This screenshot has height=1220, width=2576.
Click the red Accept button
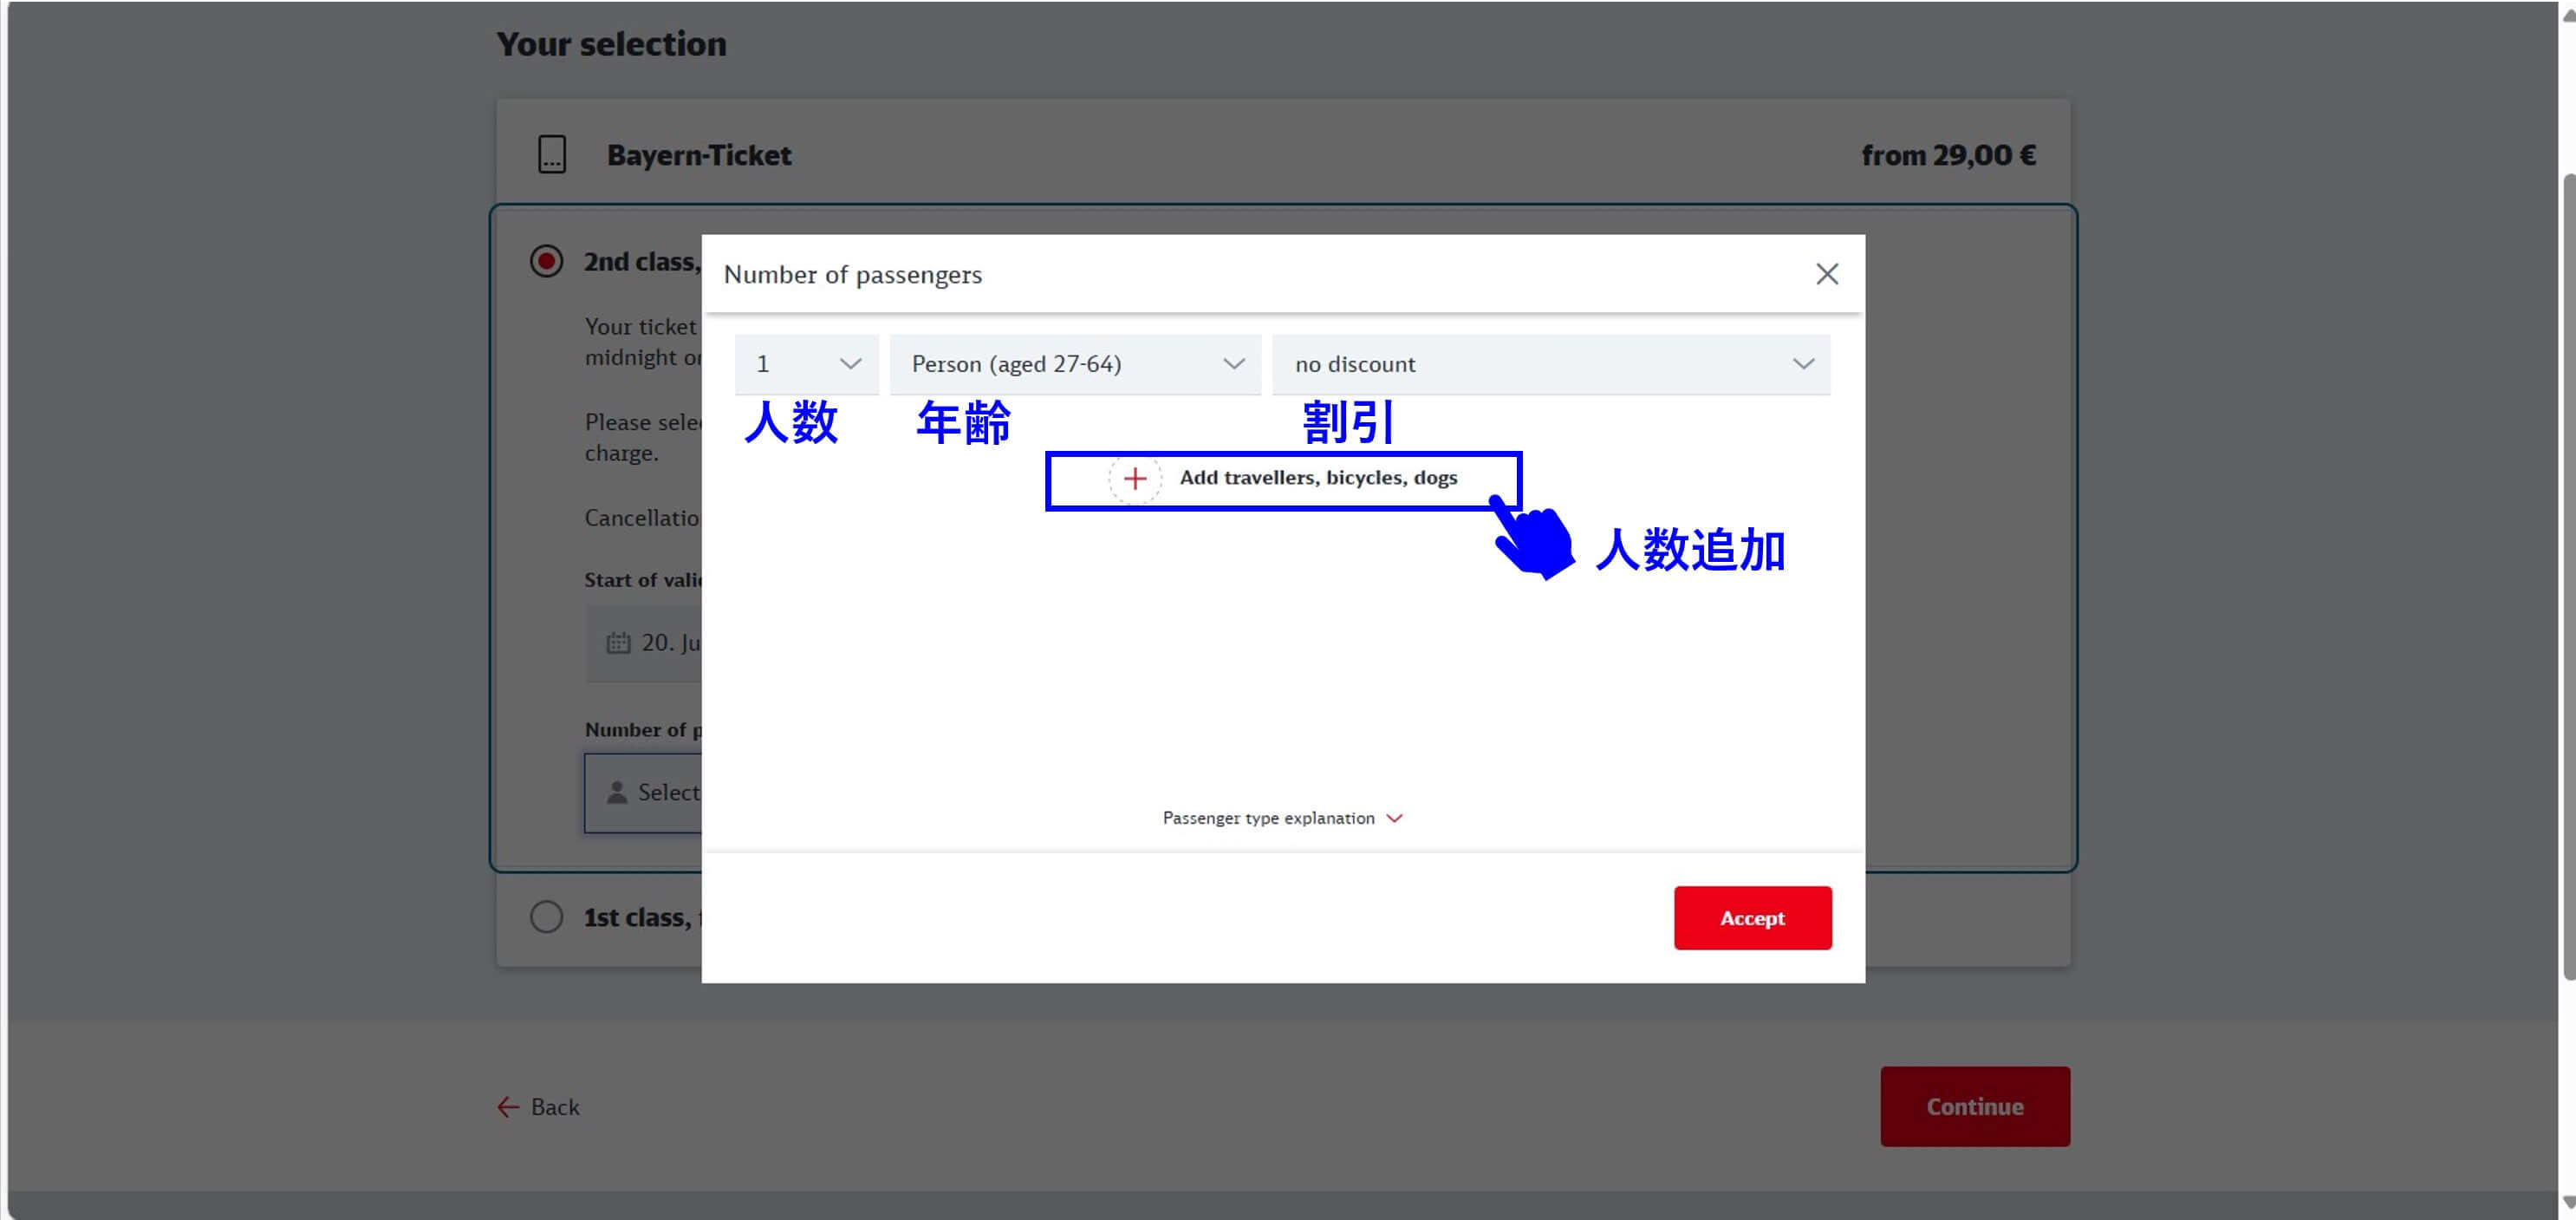pyautogui.click(x=1752, y=918)
